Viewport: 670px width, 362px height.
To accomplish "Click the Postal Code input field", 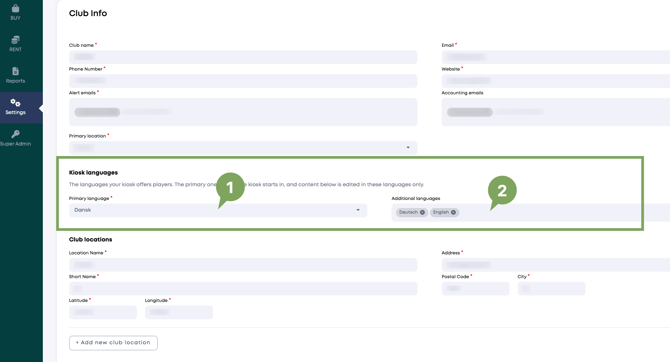I will (x=476, y=288).
